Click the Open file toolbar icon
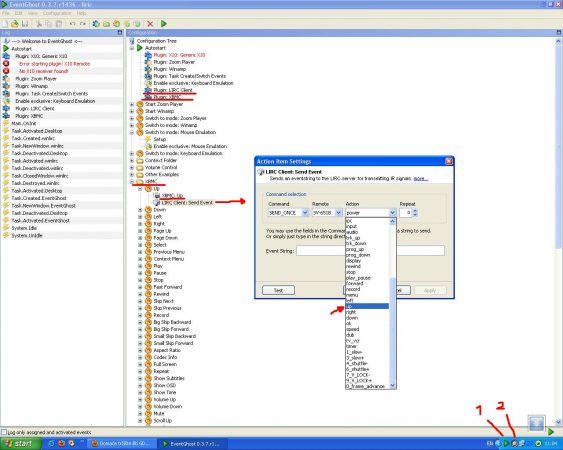Viewport: 563px width, 450px height. pos(15,24)
